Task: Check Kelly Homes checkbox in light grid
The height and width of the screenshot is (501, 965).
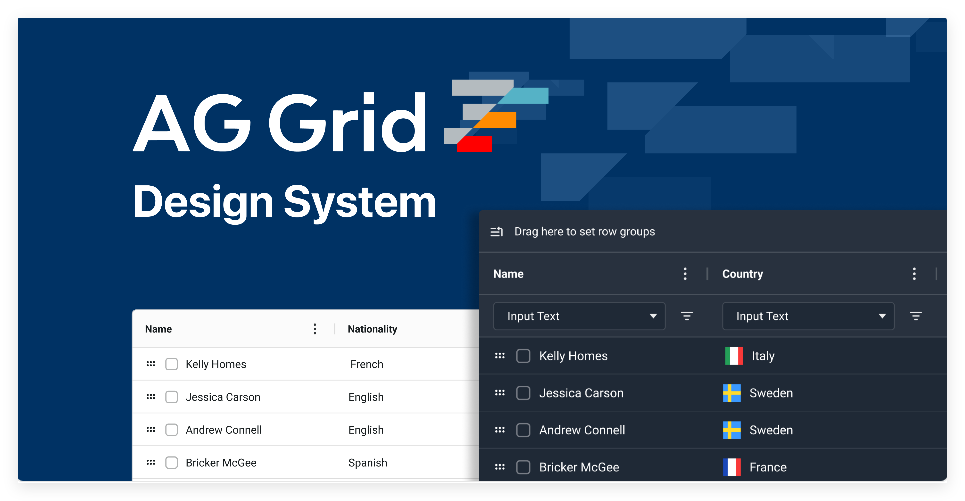Action: 172,364
